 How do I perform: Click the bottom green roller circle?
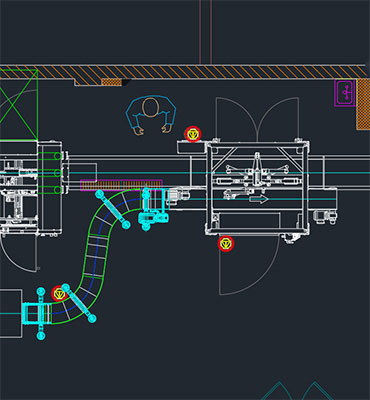58,190
